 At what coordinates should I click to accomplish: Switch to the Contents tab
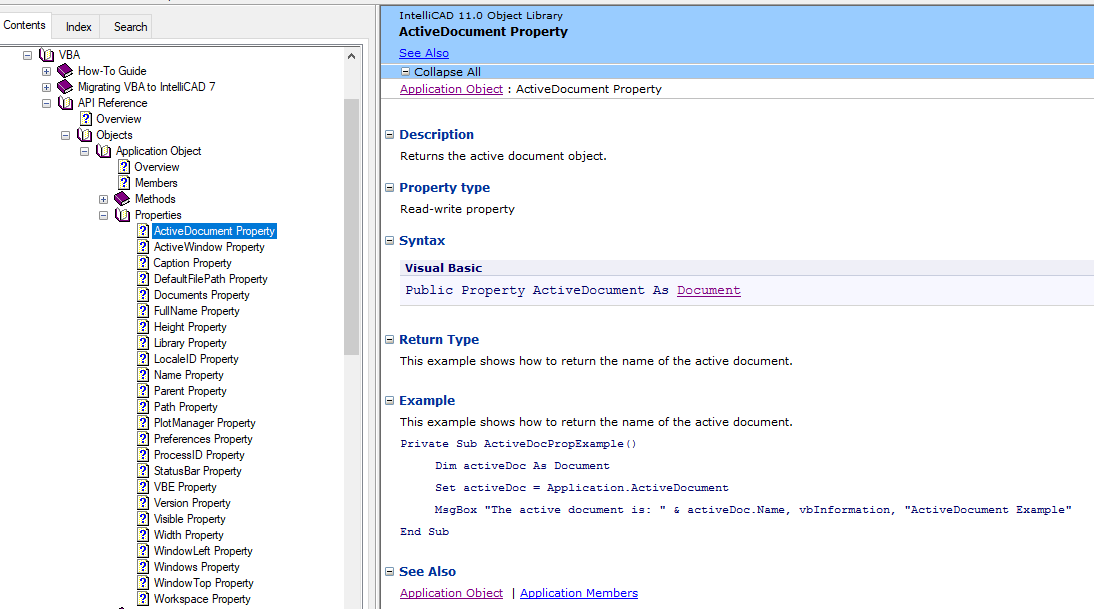24,25
